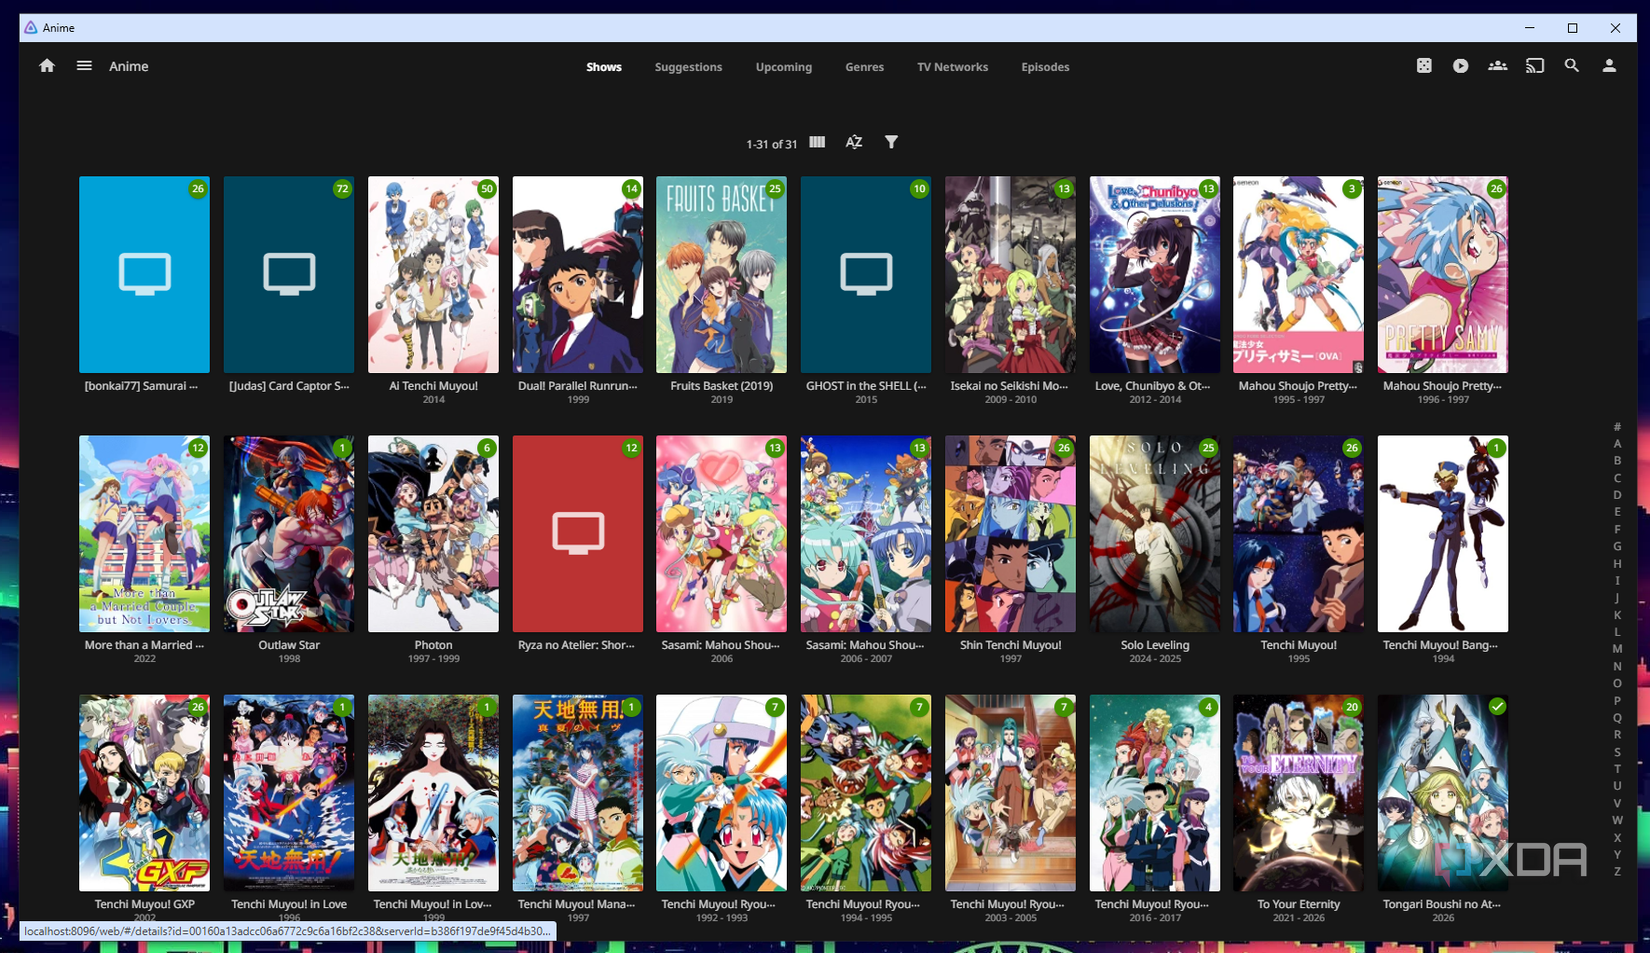This screenshot has width=1650, height=953.
Task: Open the To Your Eternity poster
Action: tap(1298, 793)
